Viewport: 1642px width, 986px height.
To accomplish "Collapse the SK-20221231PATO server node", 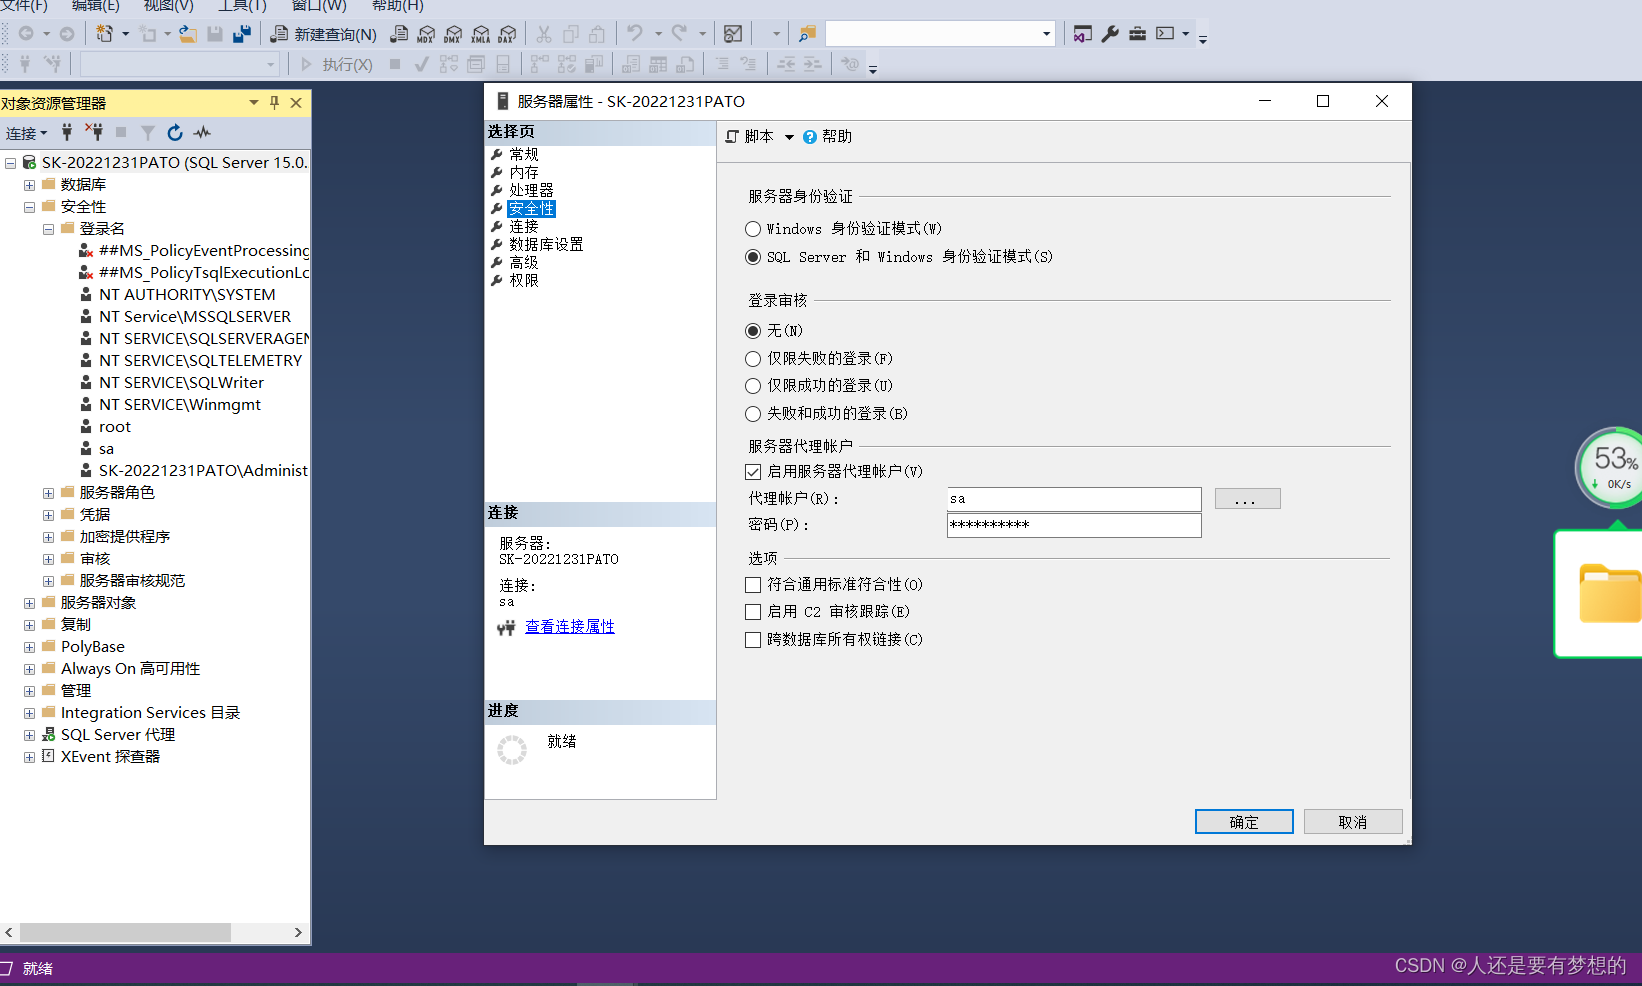I will click(10, 163).
